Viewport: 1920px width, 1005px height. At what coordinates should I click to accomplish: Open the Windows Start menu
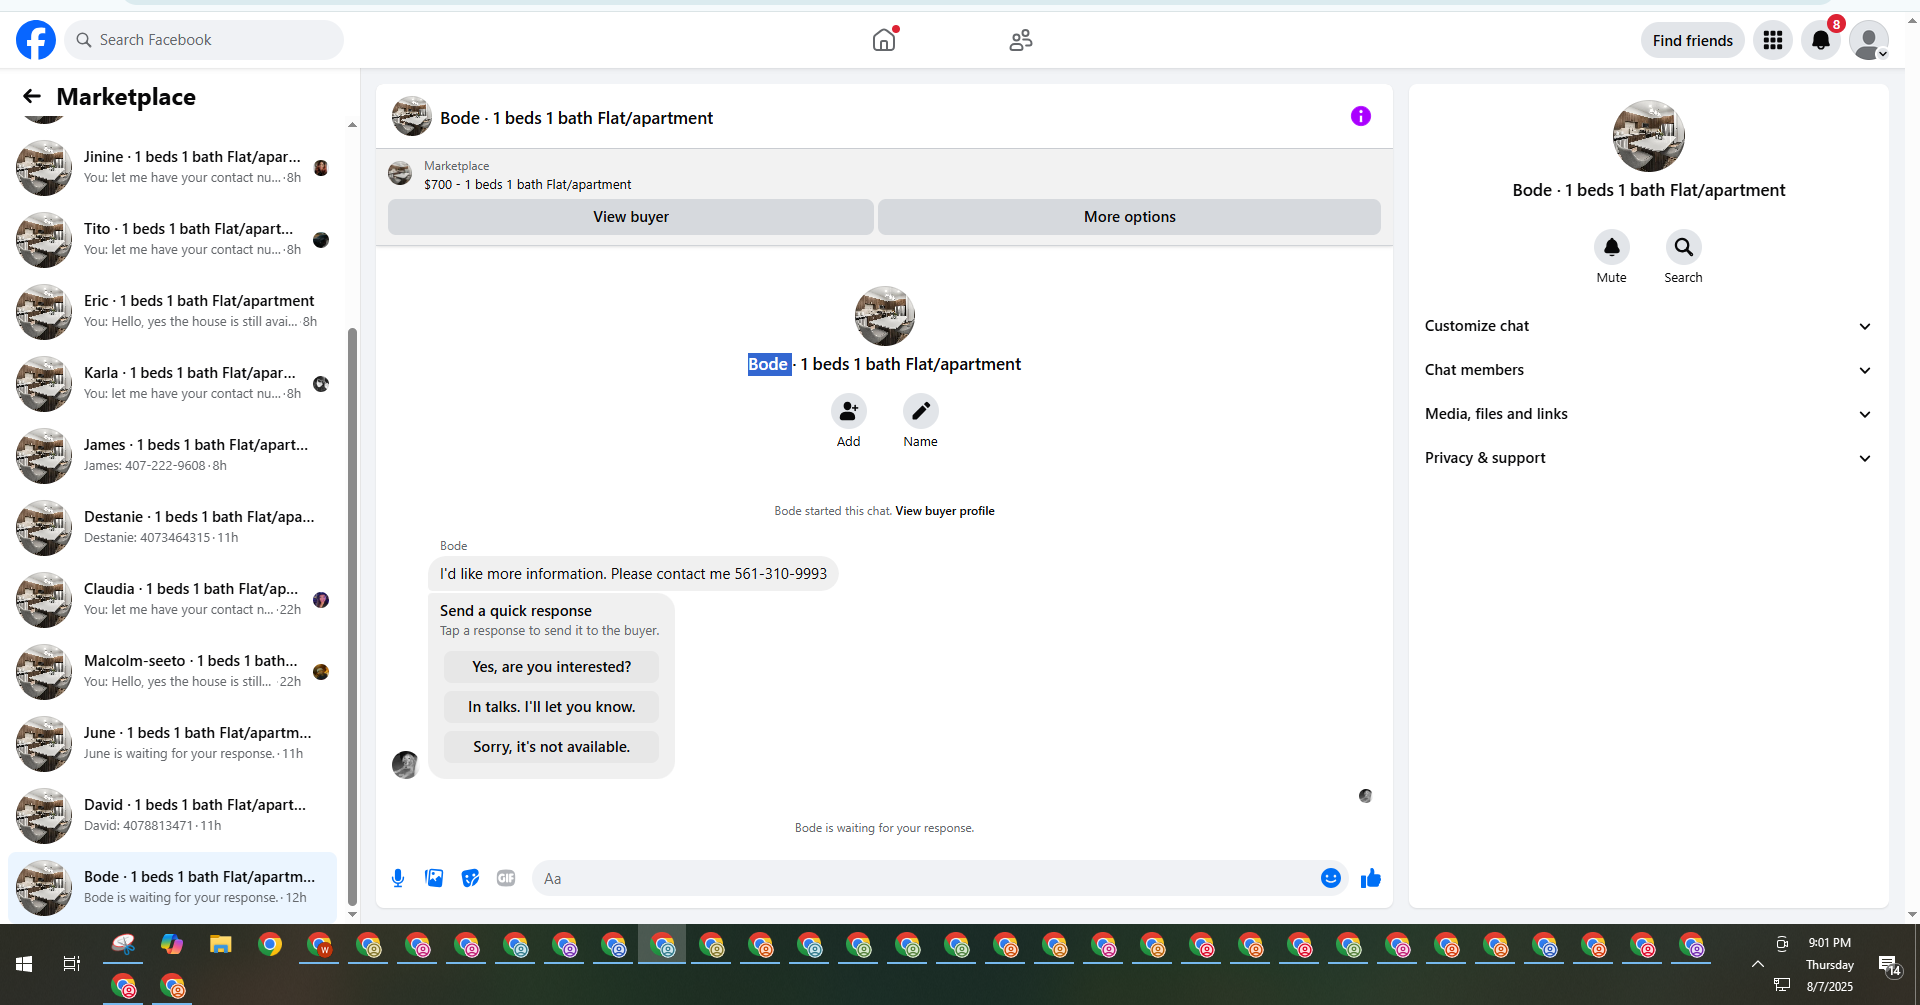click(24, 964)
